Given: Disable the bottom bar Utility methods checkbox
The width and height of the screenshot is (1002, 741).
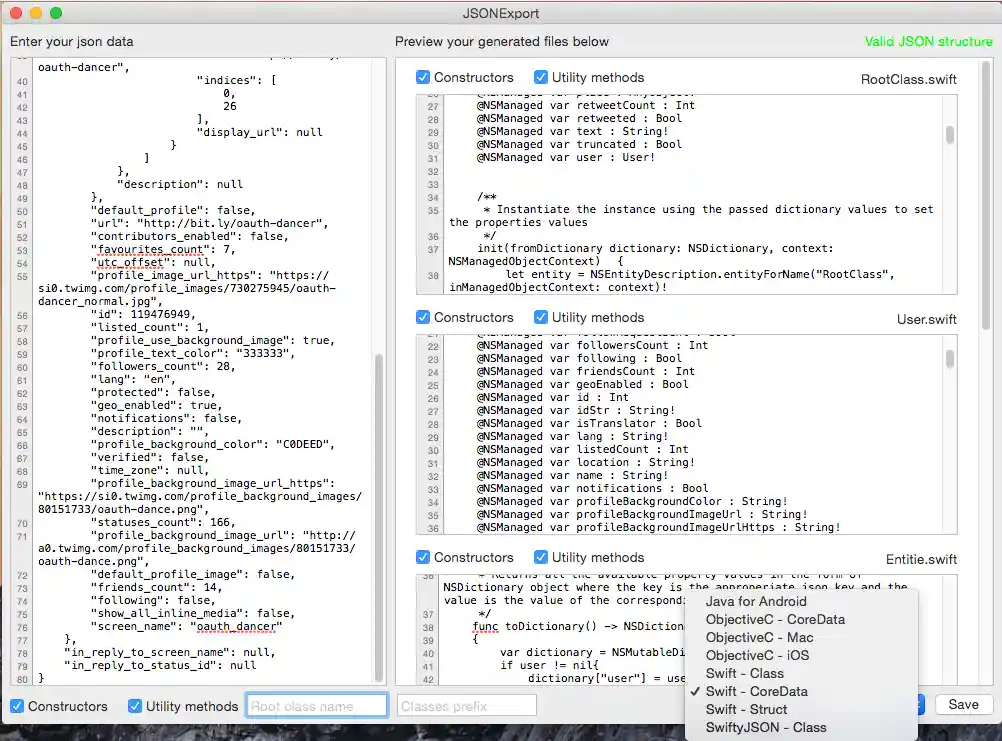Looking at the screenshot, I should point(135,706).
